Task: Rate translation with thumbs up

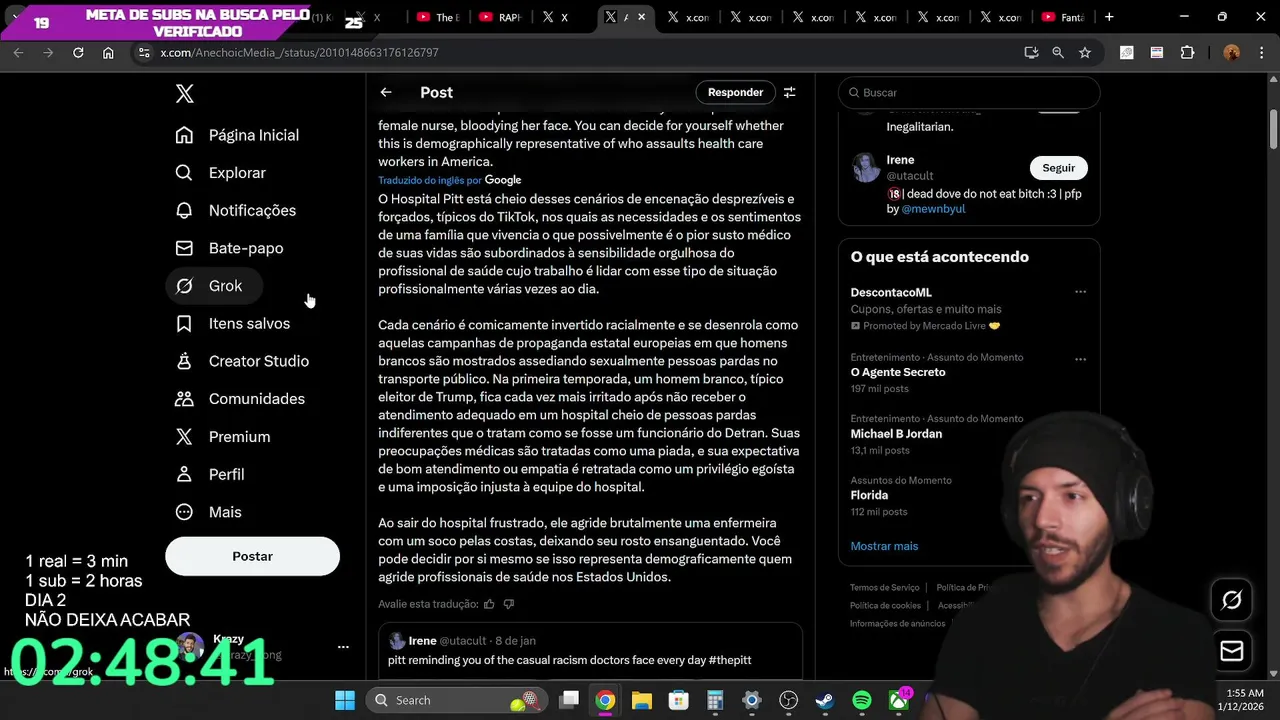Action: [x=489, y=604]
